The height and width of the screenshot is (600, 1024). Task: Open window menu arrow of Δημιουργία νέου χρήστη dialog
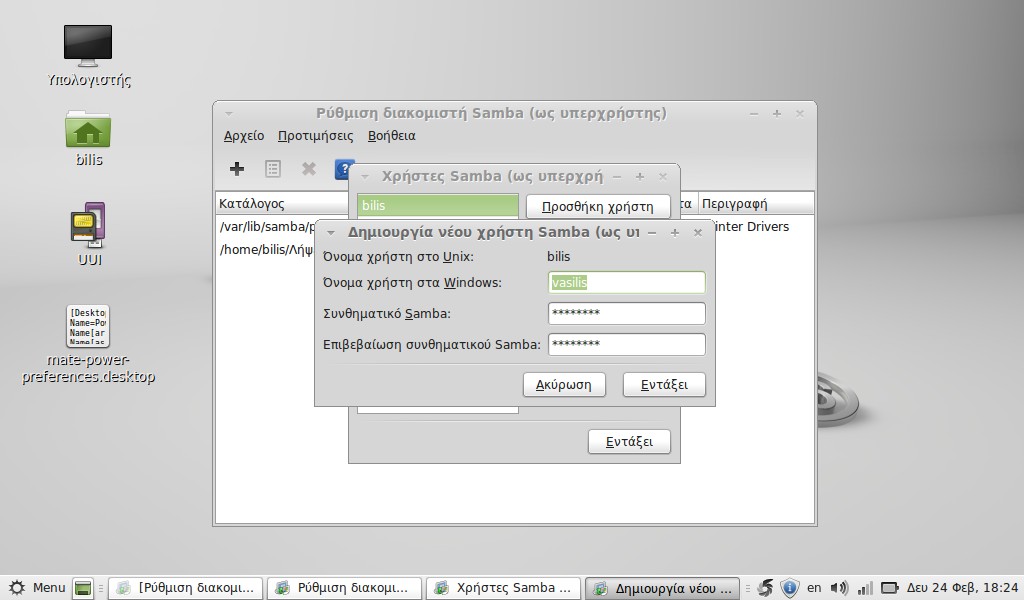(x=330, y=233)
